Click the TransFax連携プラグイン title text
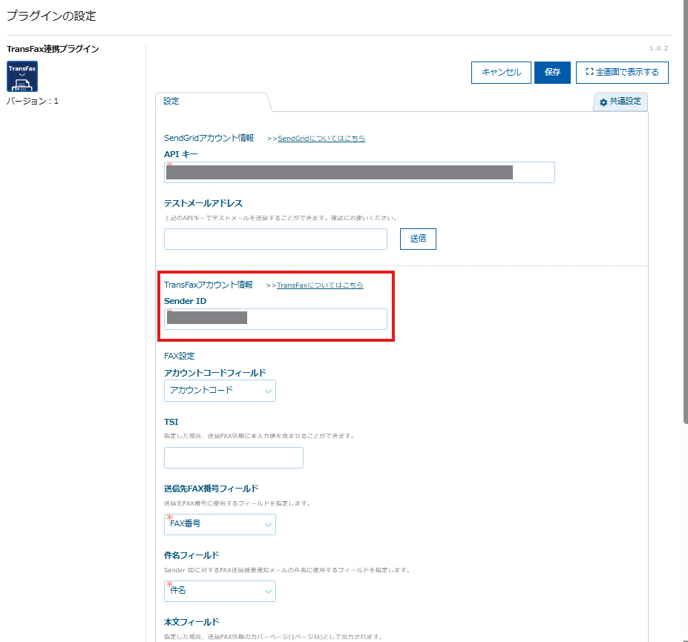 53,49
